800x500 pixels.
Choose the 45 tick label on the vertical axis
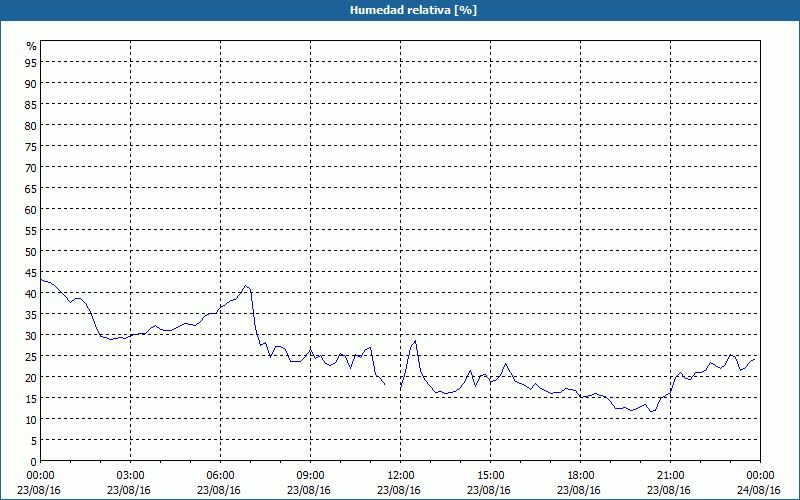tap(31, 272)
